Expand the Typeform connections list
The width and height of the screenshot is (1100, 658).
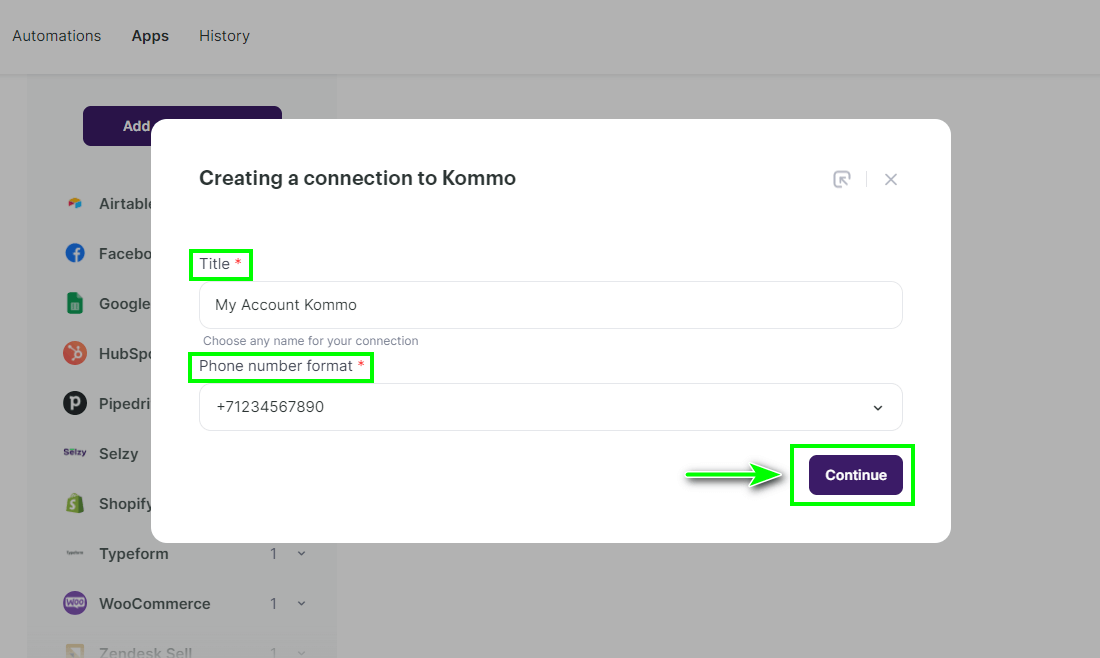302,553
